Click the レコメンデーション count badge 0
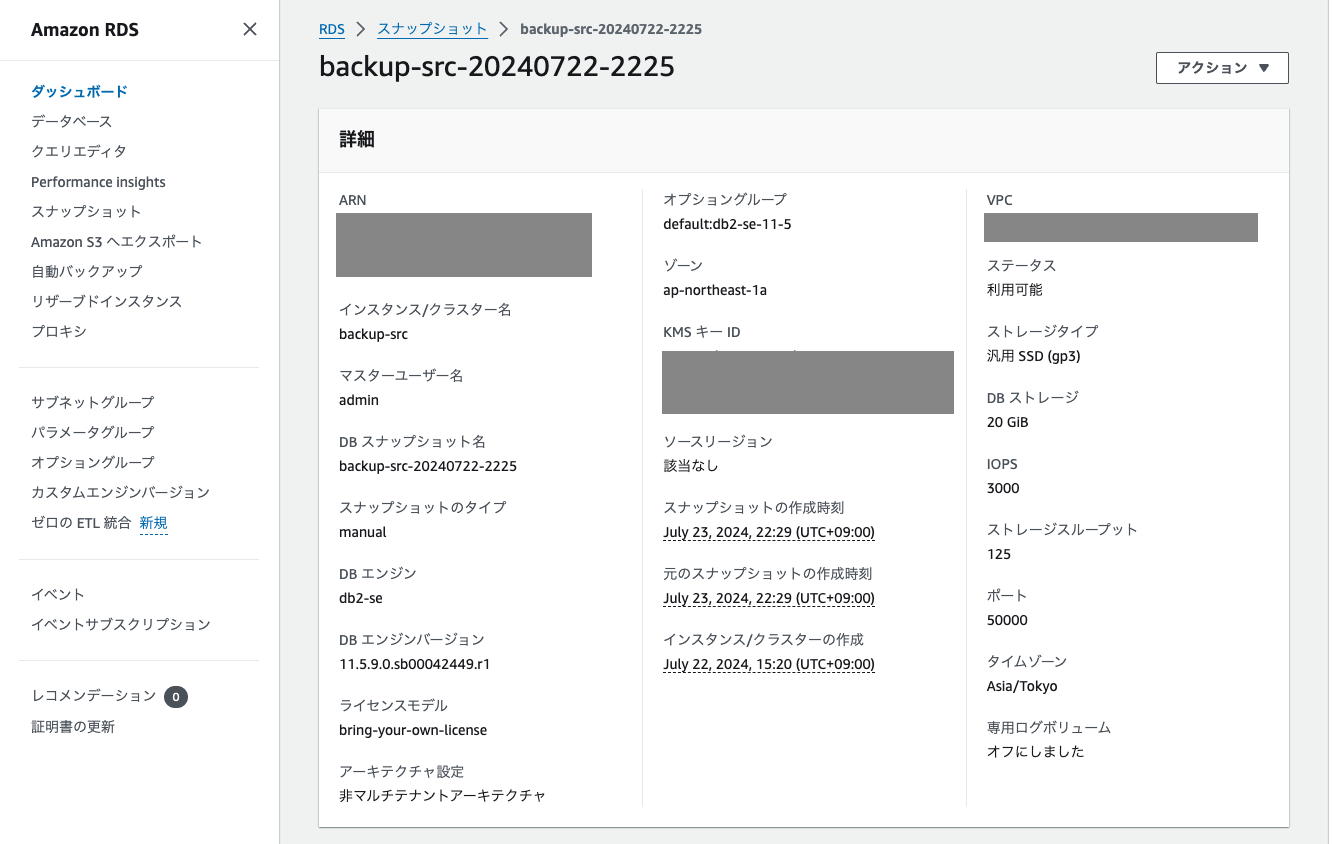The height and width of the screenshot is (844, 1332). 176,697
